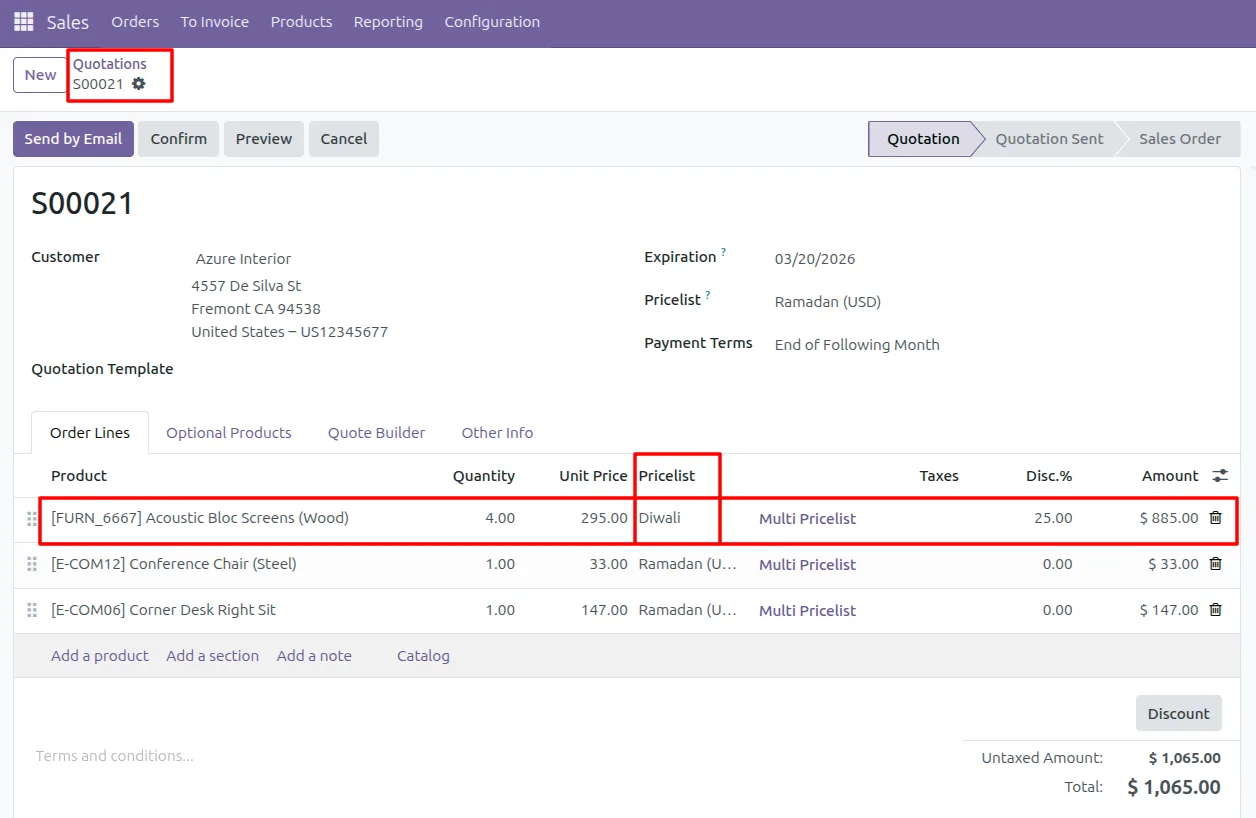
Task: Sort by the Quantity column header
Action: coord(484,476)
